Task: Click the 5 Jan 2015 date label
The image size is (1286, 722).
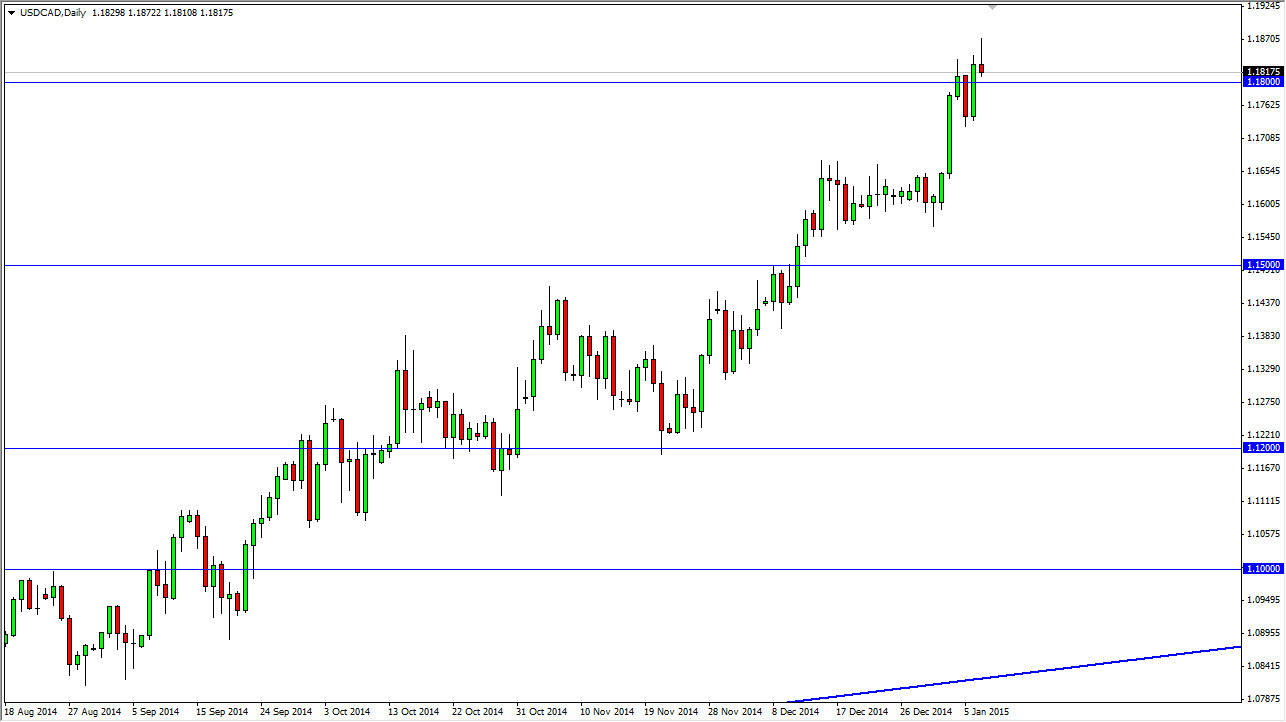Action: tap(988, 711)
